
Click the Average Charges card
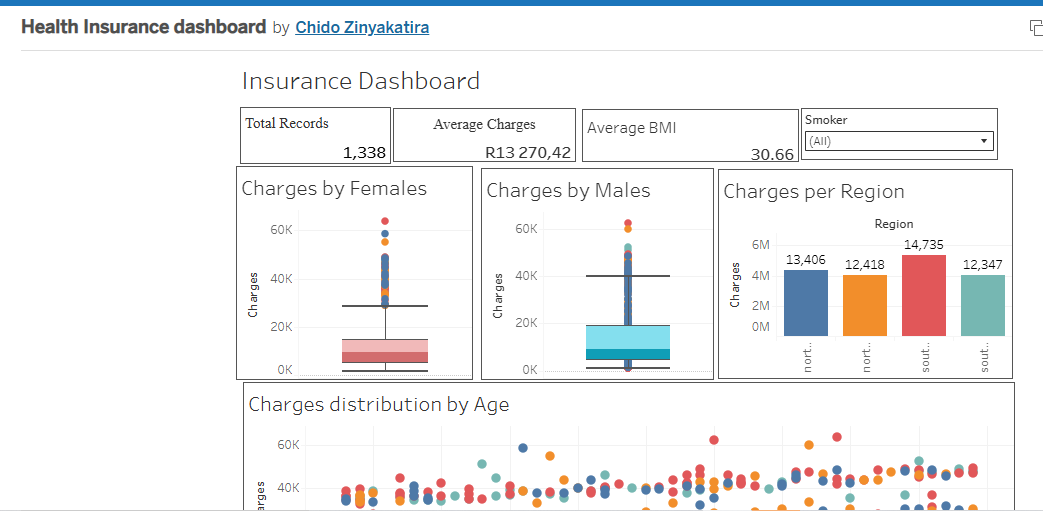coord(484,136)
